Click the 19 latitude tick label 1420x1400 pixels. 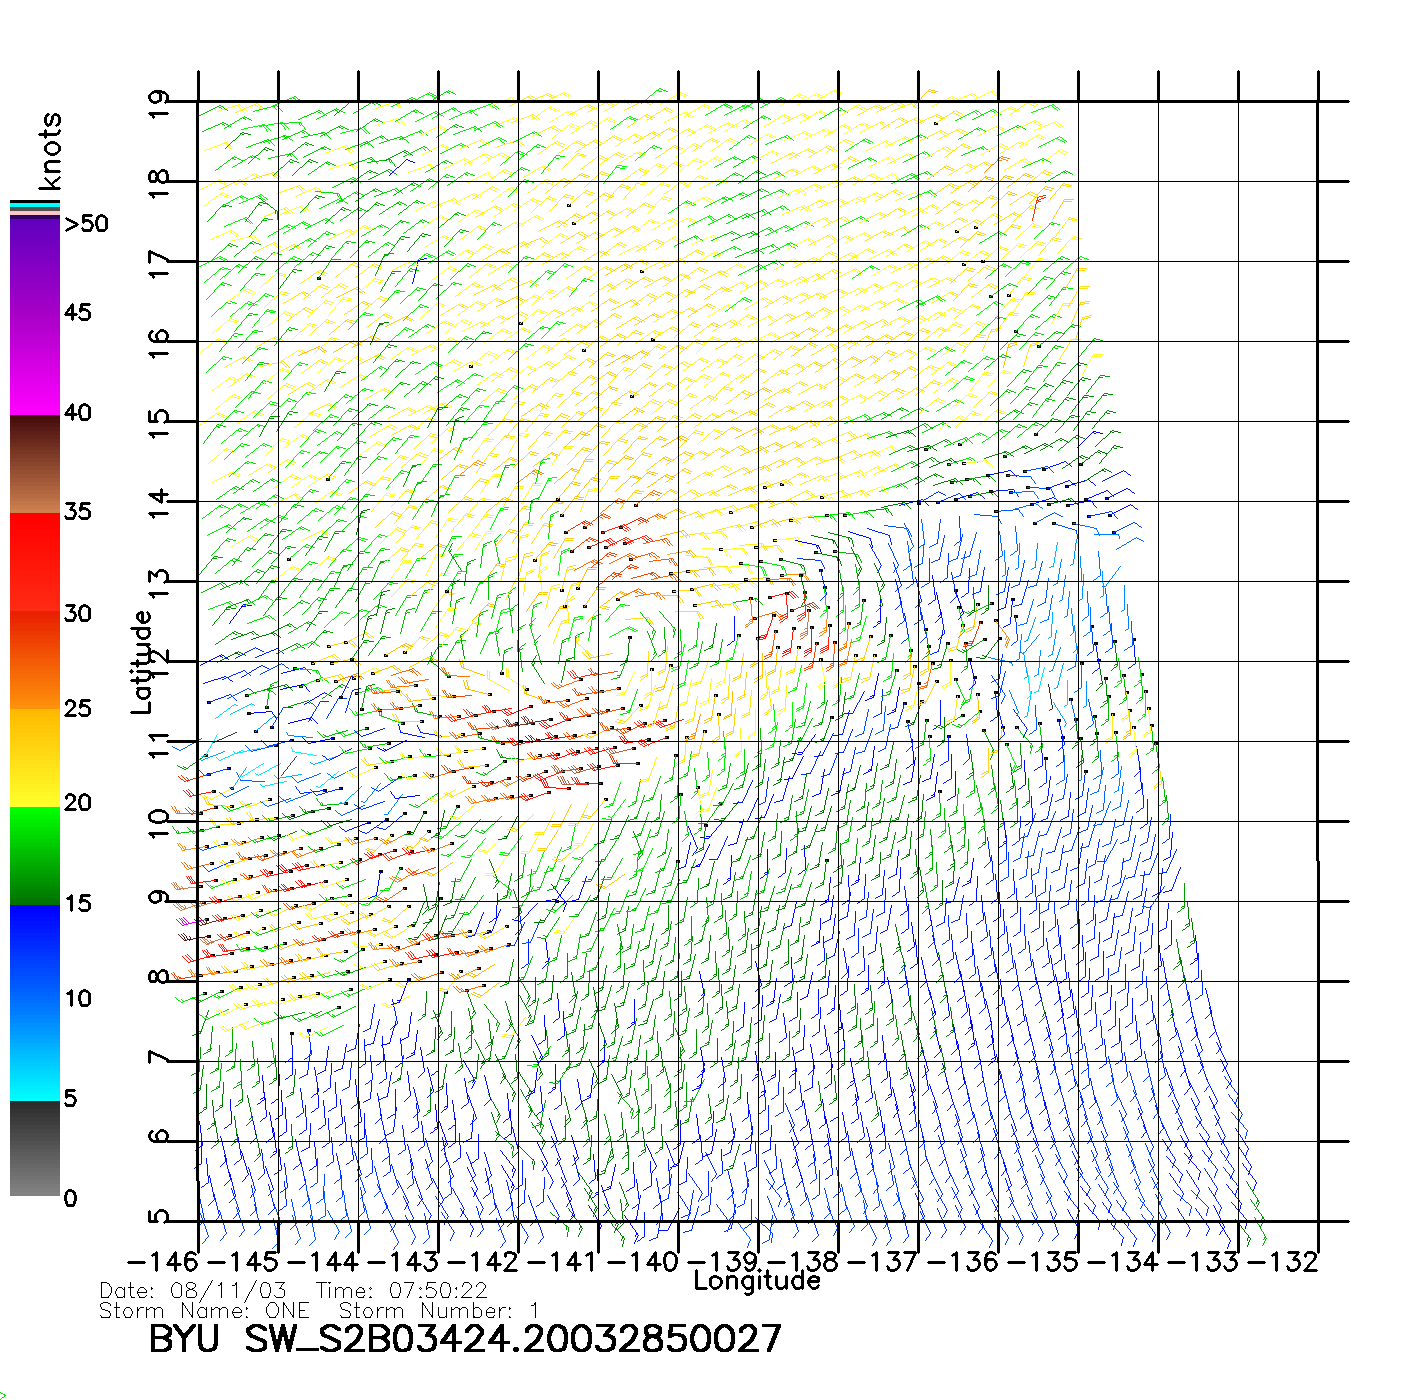[159, 104]
